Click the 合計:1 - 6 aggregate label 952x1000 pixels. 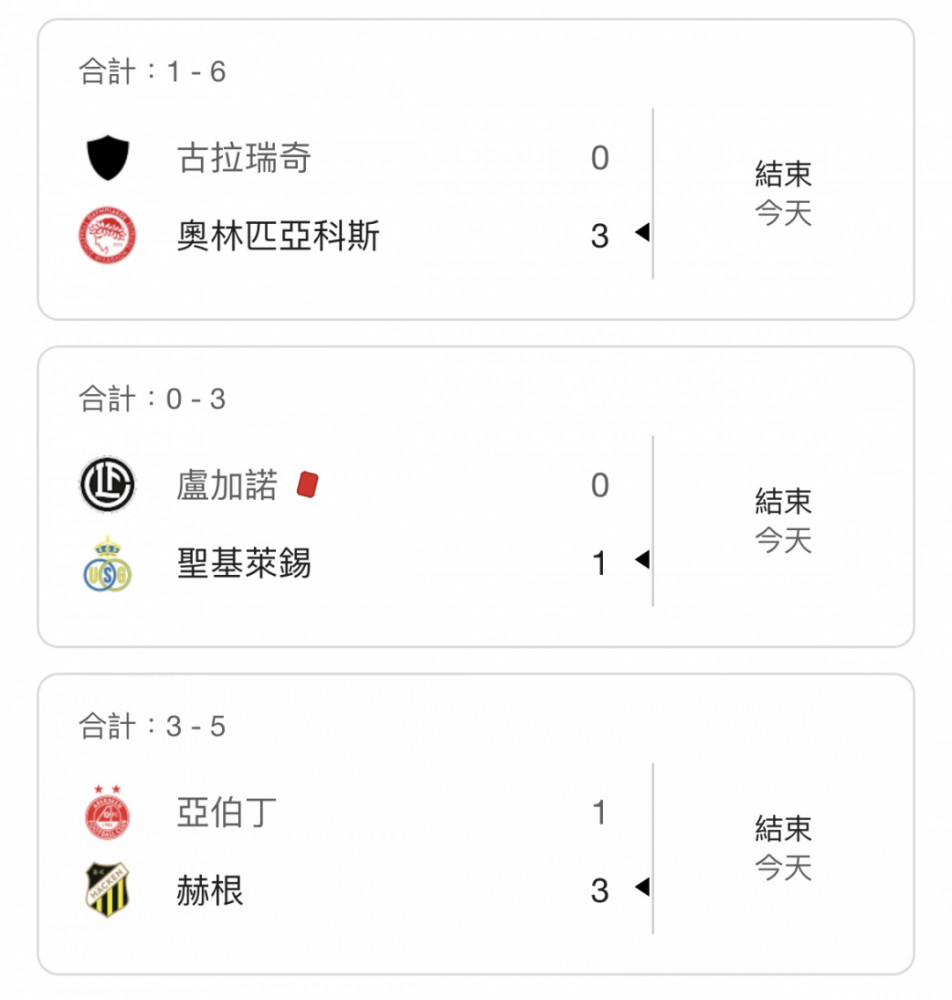pyautogui.click(x=152, y=71)
